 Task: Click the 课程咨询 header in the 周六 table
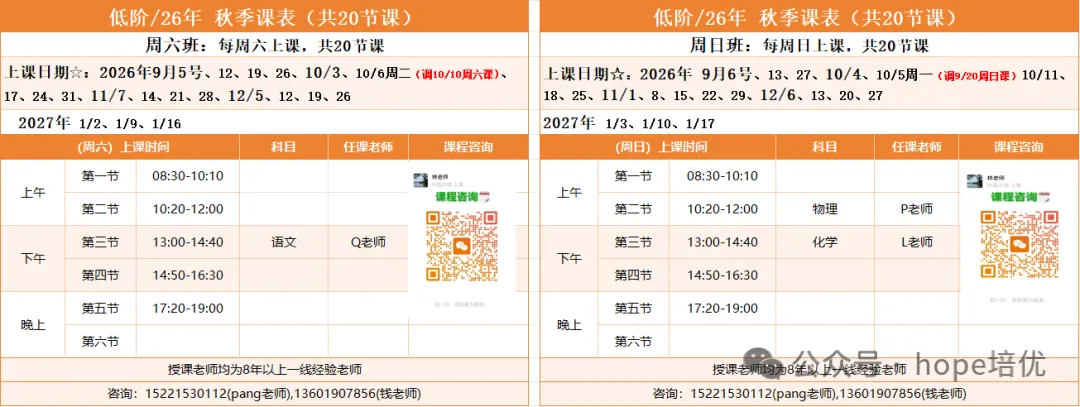[x=468, y=147]
